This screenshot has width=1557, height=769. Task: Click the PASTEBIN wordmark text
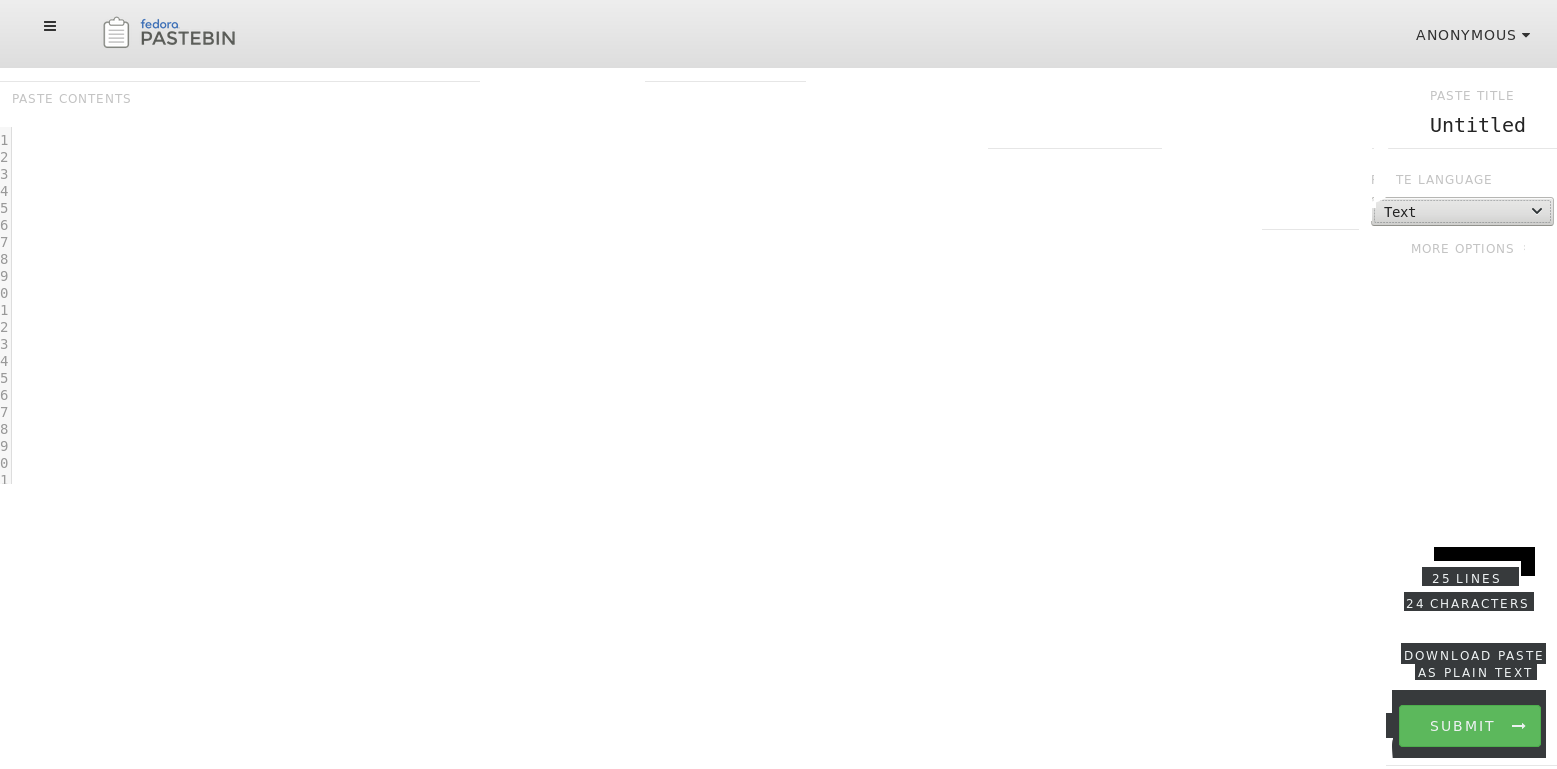pos(188,39)
